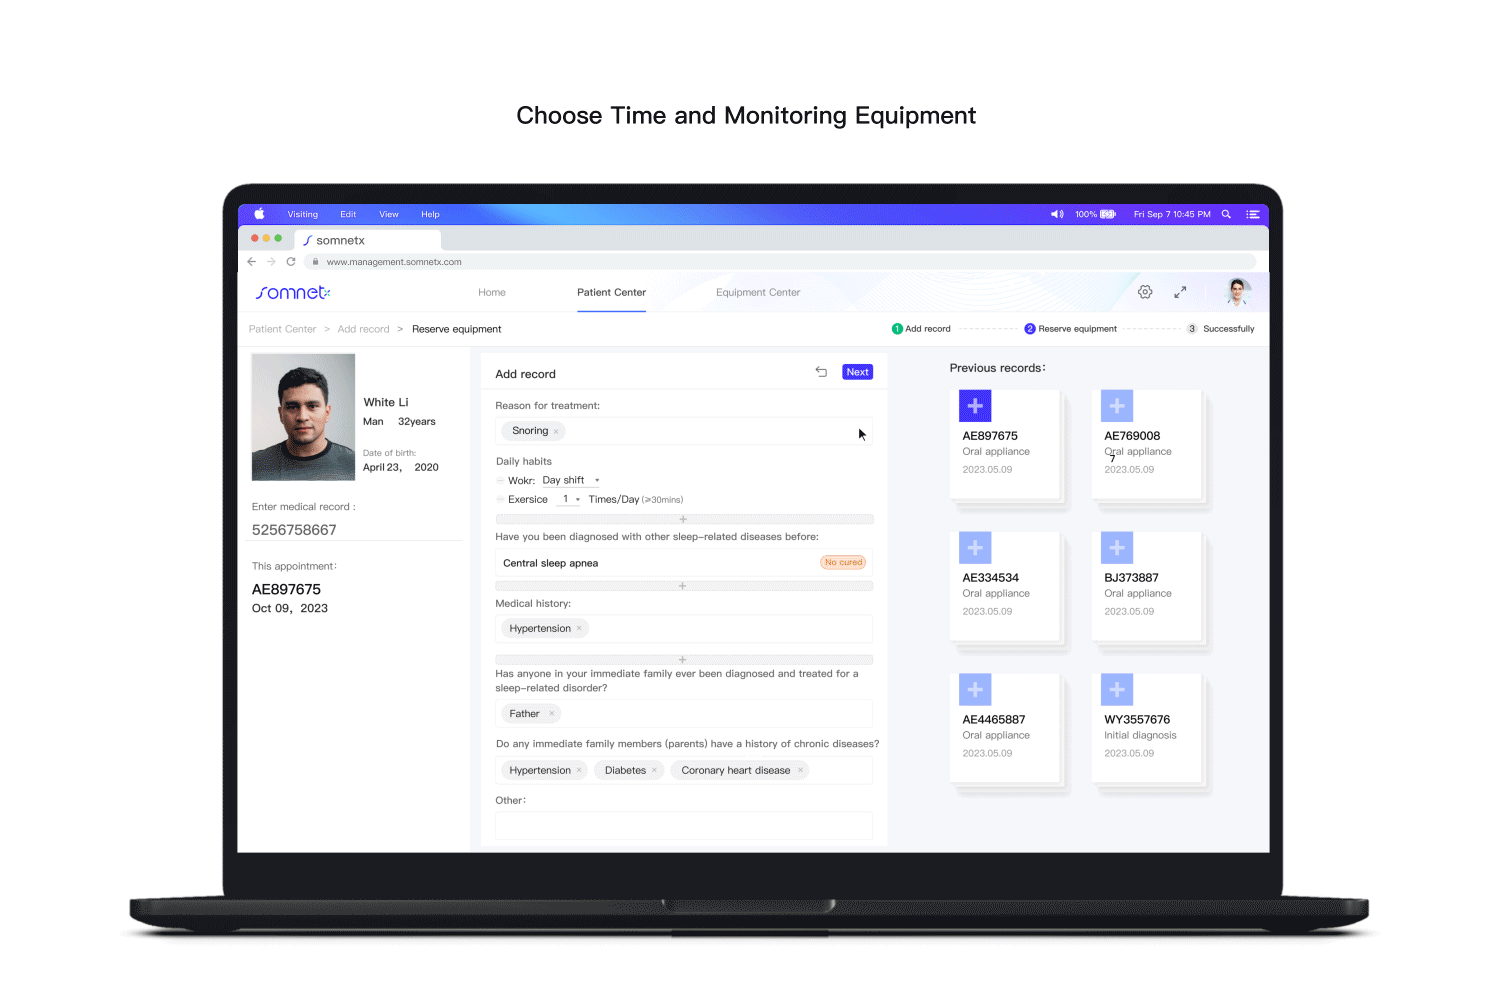This screenshot has height=1000, width=1500.
Task: Click the browser forward arrow
Action: pos(271,262)
